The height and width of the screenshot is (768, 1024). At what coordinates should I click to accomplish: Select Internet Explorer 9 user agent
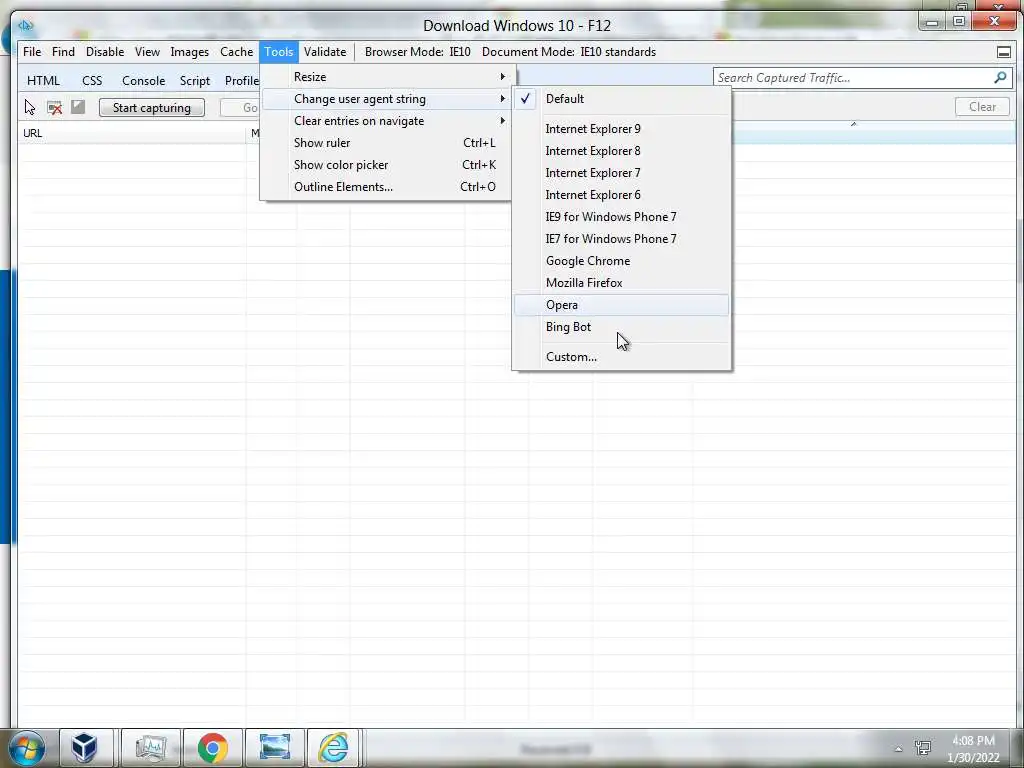point(621,129)
